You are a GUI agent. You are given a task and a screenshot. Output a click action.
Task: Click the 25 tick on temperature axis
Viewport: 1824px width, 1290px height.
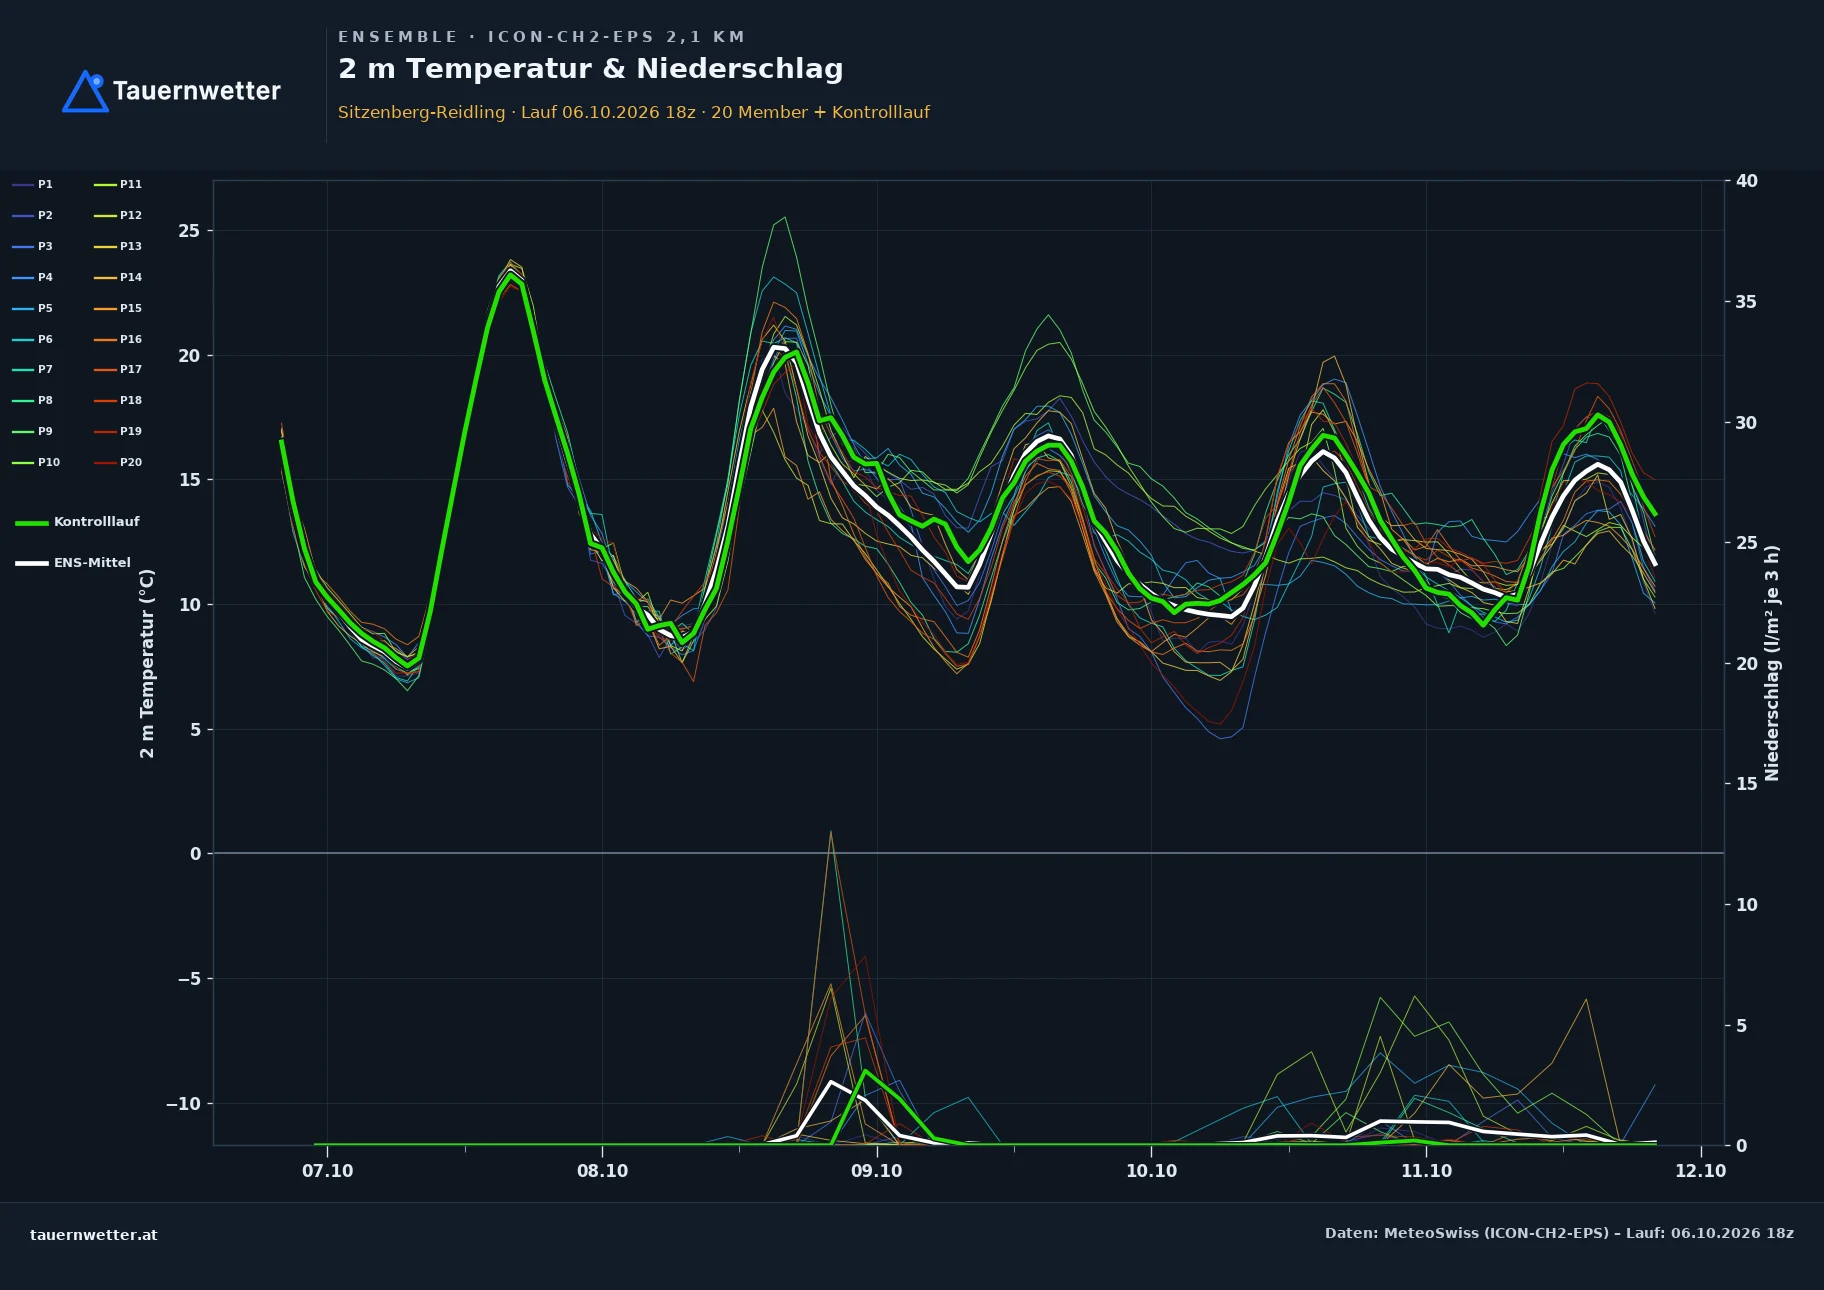(189, 231)
